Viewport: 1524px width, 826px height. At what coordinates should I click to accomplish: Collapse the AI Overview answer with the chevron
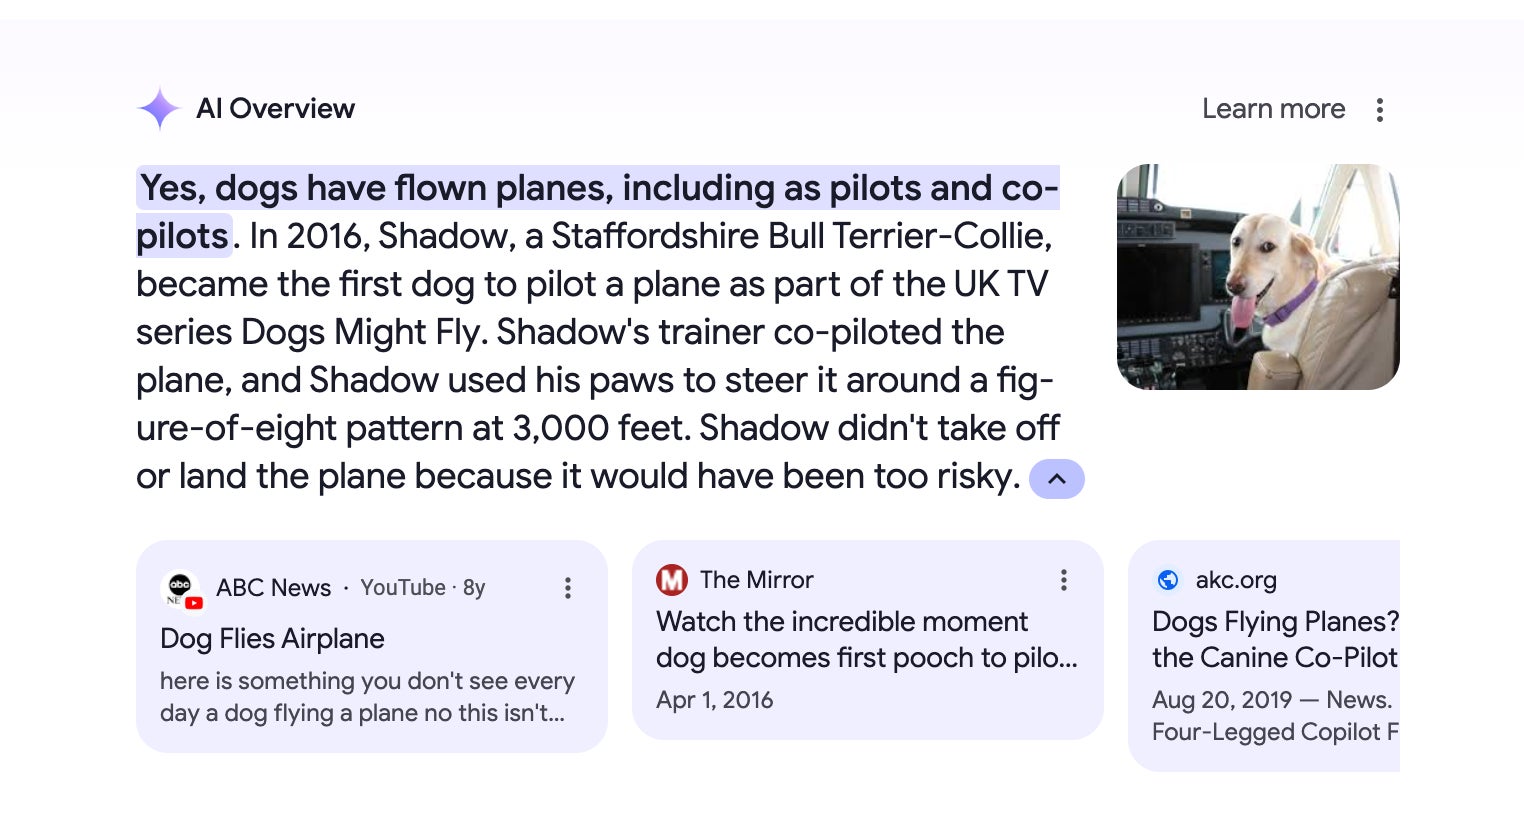click(x=1057, y=479)
